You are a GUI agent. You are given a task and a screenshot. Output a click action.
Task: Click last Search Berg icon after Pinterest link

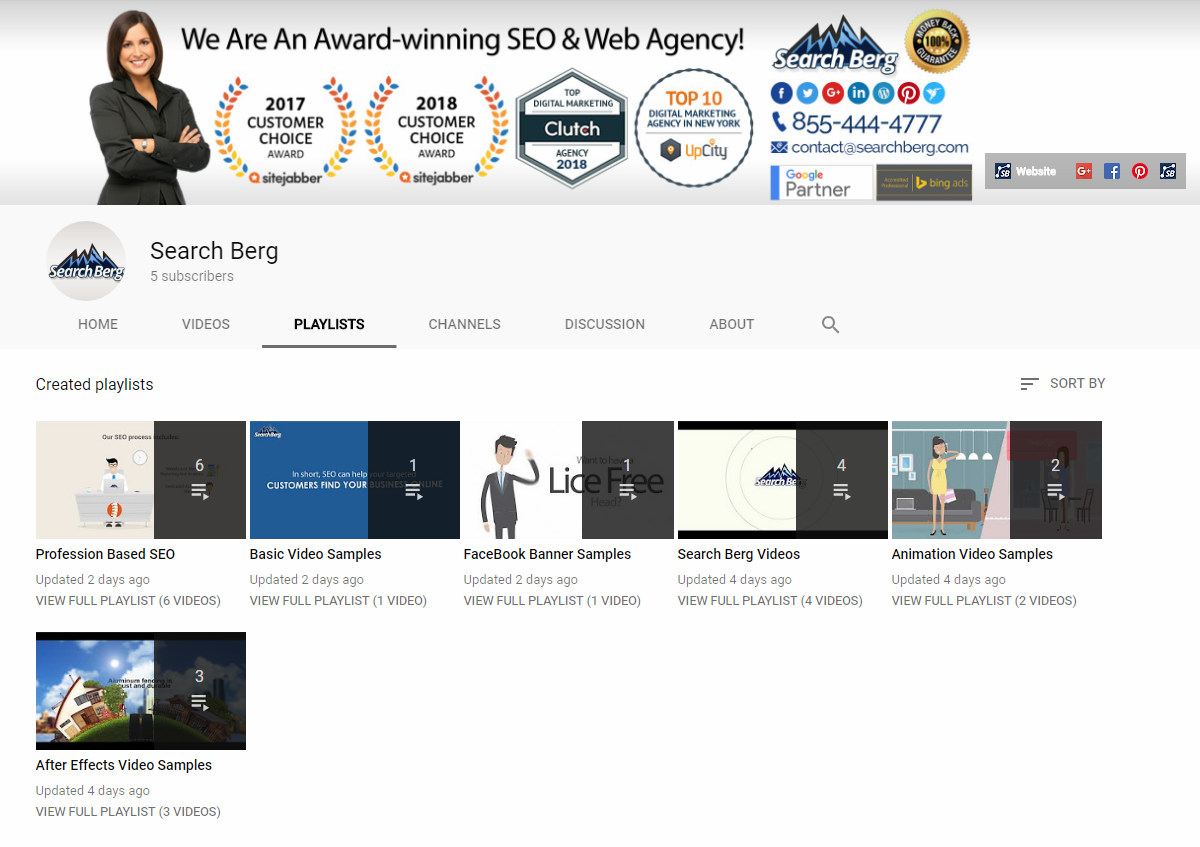tap(1167, 171)
